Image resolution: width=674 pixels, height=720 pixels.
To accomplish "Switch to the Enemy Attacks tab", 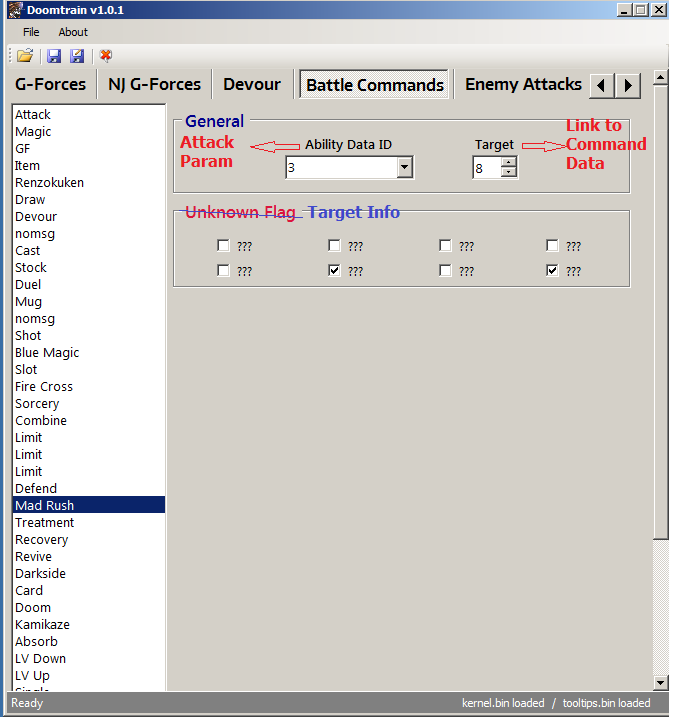I will click(x=523, y=84).
